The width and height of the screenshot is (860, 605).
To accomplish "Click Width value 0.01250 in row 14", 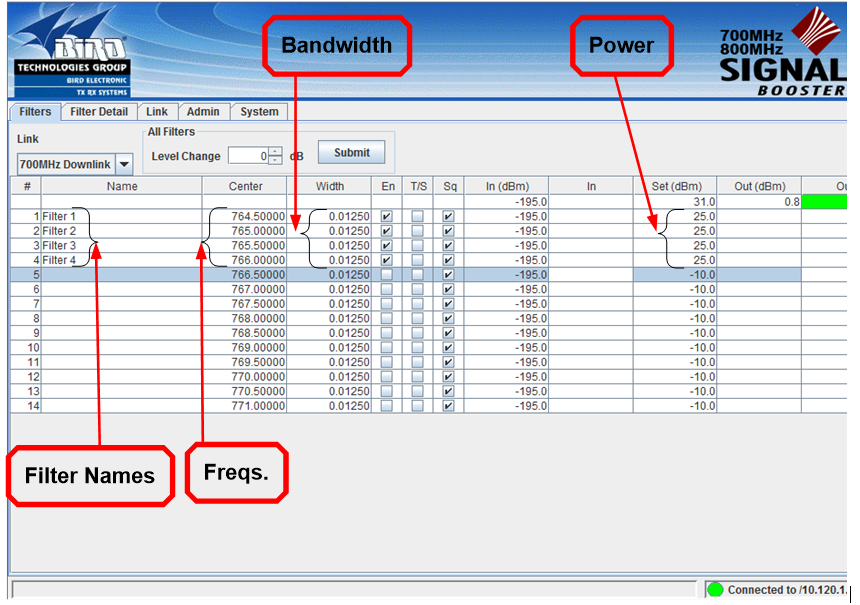I will pos(349,406).
